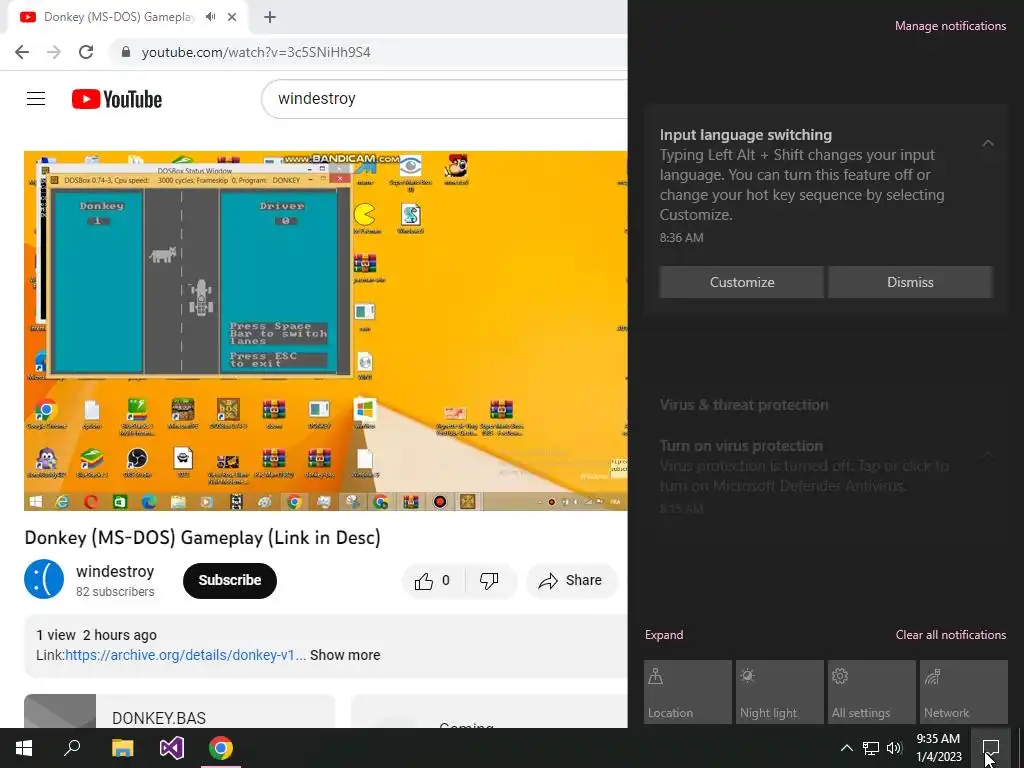Screen dimensions: 1024x768
Task: Reload the YouTube page
Action: point(86,52)
